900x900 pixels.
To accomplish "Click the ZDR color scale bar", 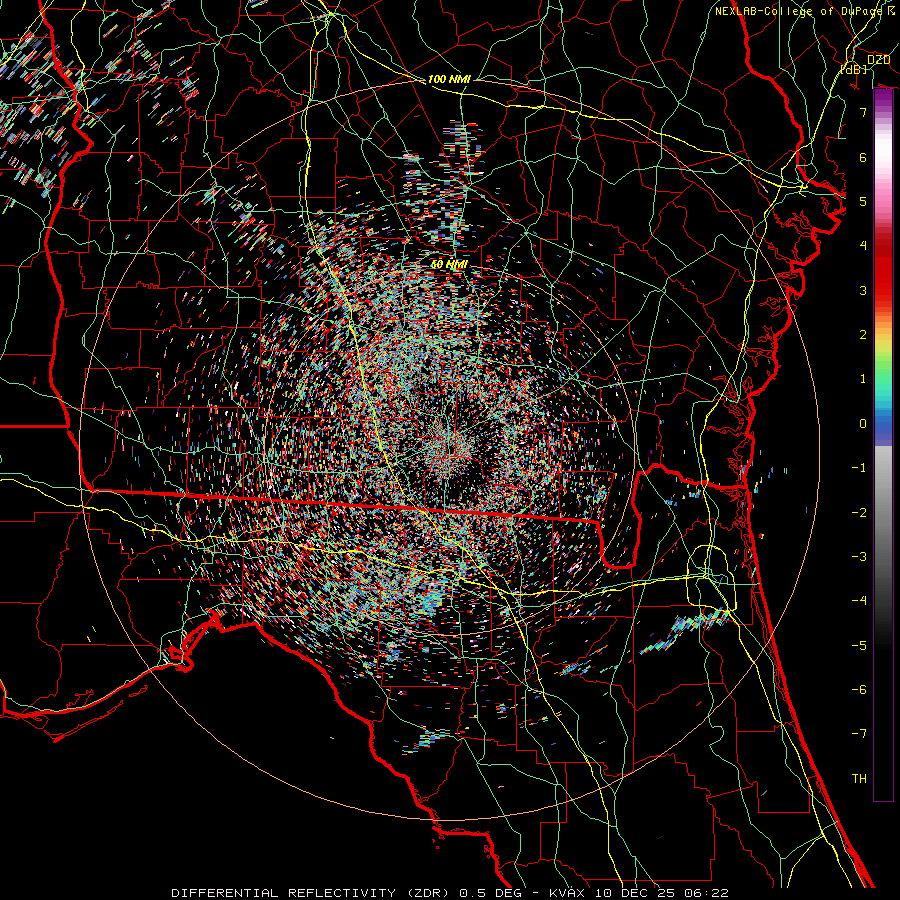I will click(x=883, y=445).
